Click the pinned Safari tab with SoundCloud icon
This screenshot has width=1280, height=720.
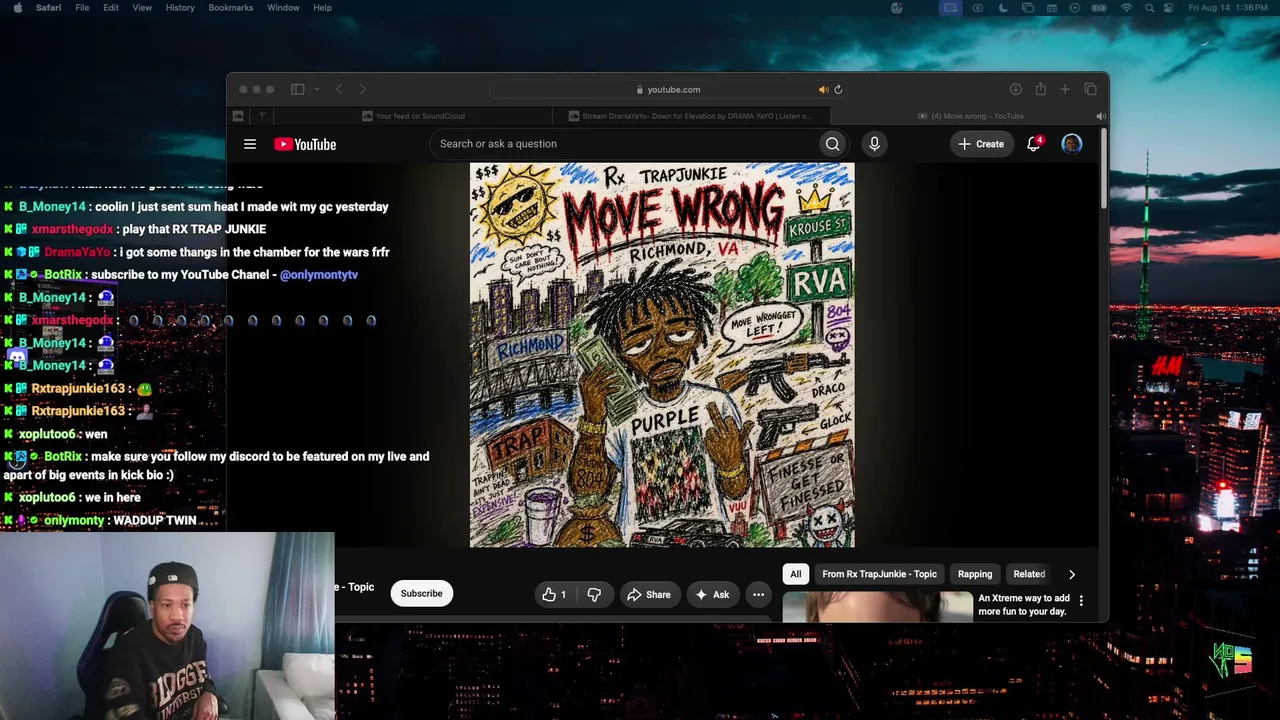point(238,116)
